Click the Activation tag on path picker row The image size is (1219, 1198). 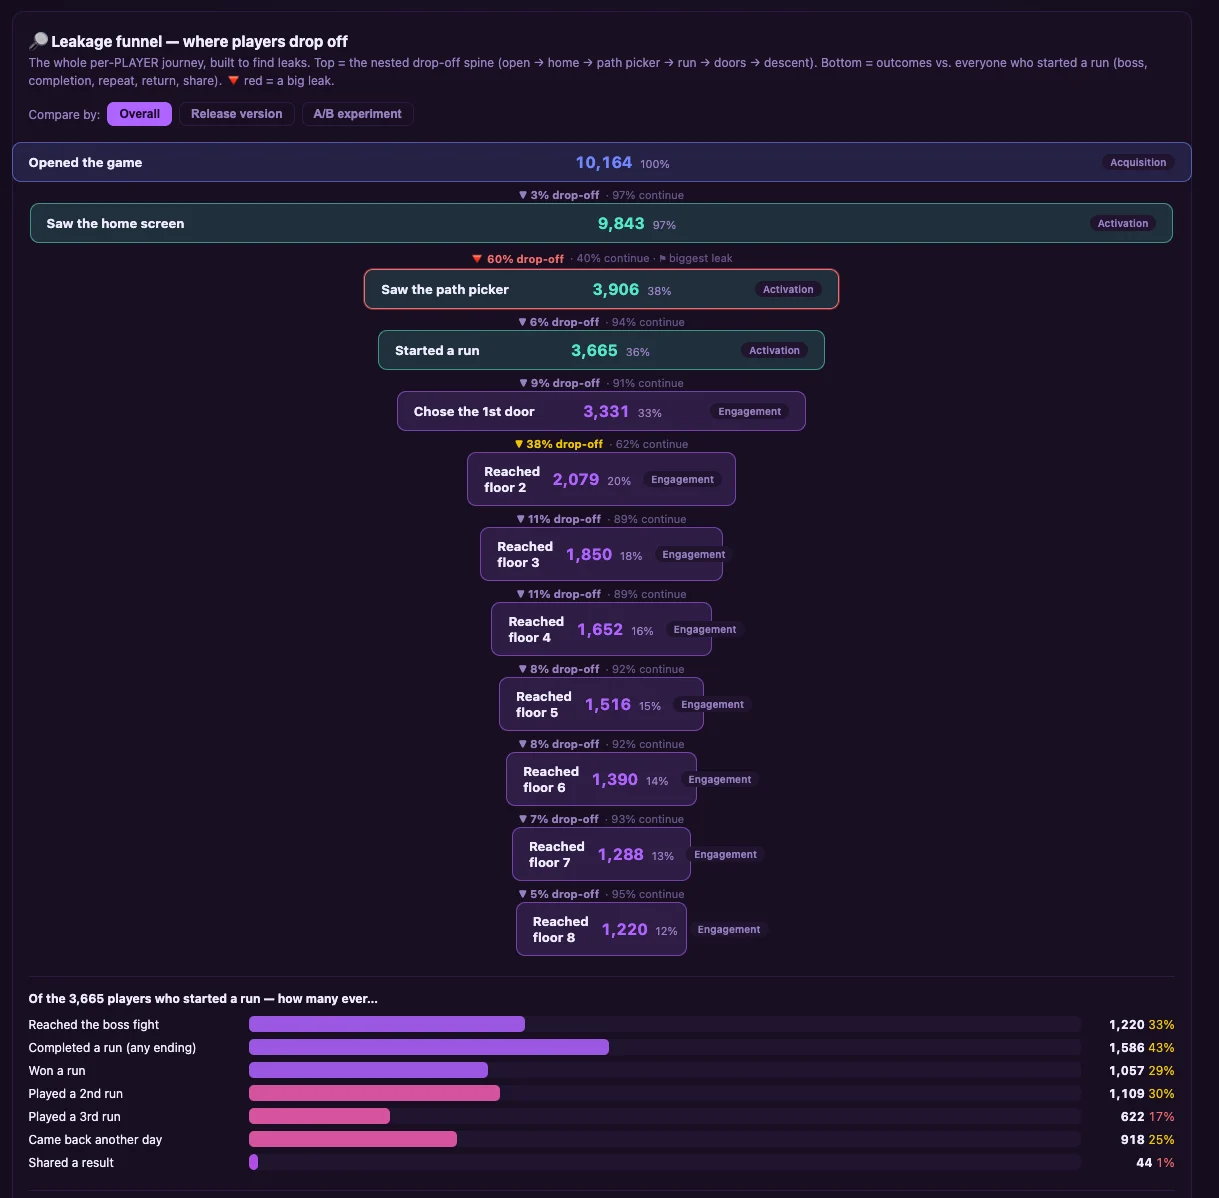click(x=788, y=289)
